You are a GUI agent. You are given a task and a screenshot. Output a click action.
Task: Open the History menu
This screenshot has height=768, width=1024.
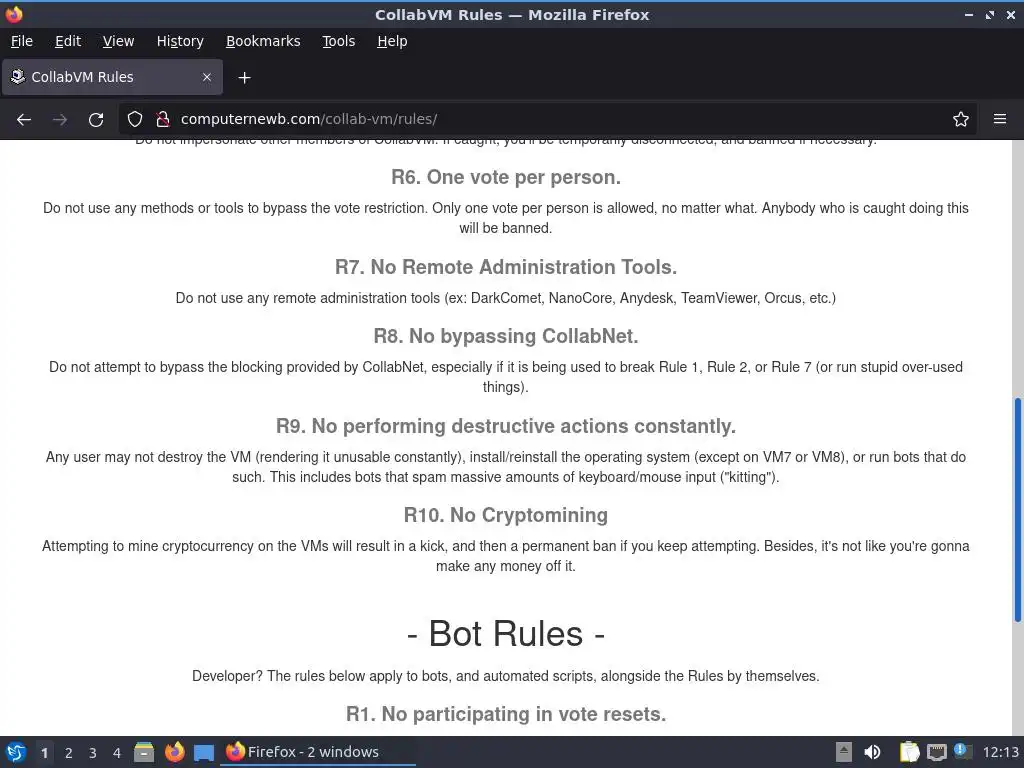[180, 41]
